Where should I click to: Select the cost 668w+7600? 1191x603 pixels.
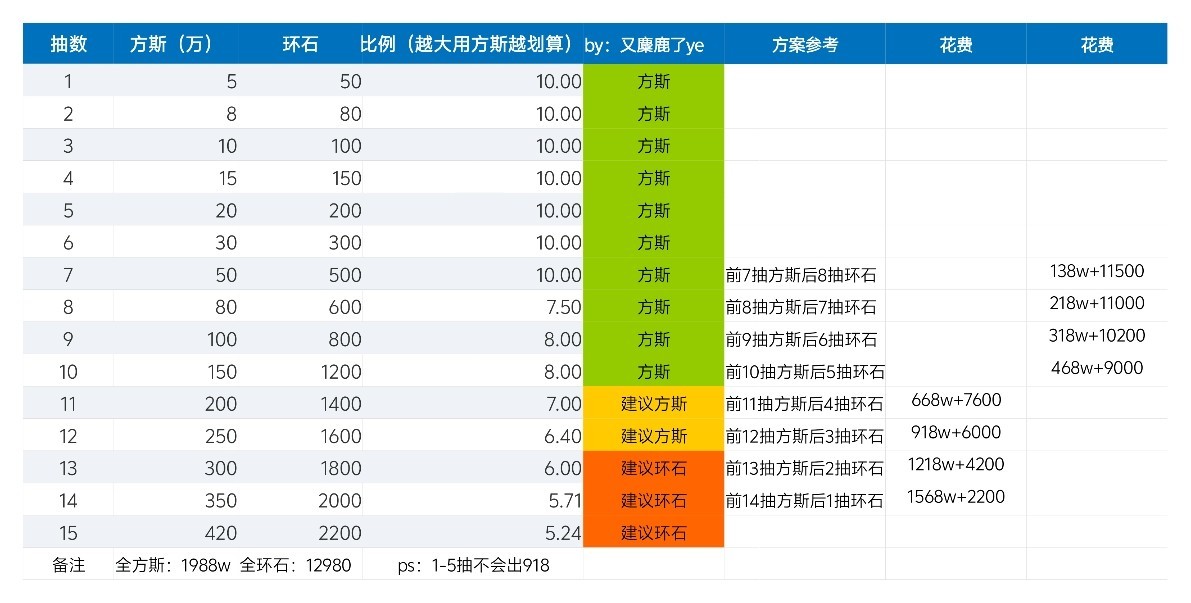(956, 399)
